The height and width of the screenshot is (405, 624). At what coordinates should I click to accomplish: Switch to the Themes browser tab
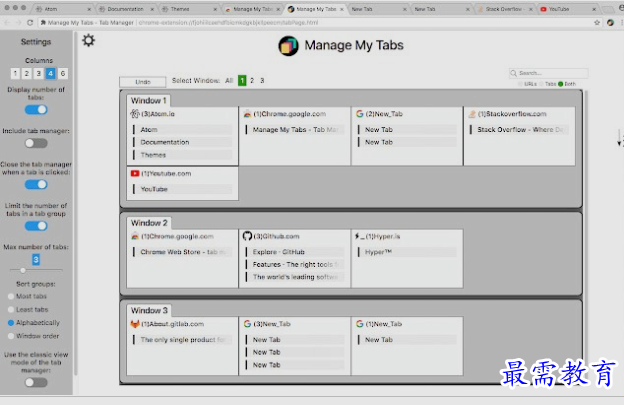click(189, 9)
